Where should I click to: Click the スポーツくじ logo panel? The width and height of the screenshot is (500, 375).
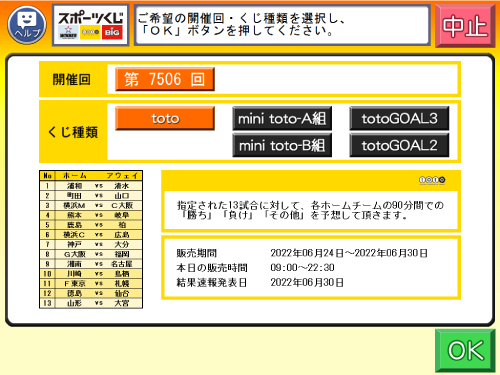91,25
